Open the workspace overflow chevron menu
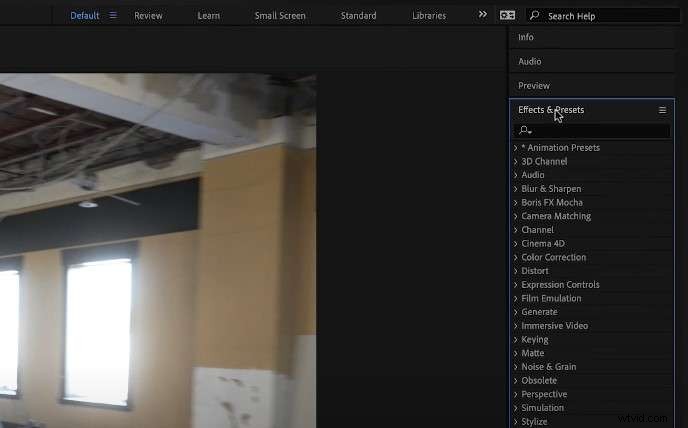Viewport: 688px width, 428px height. point(483,15)
